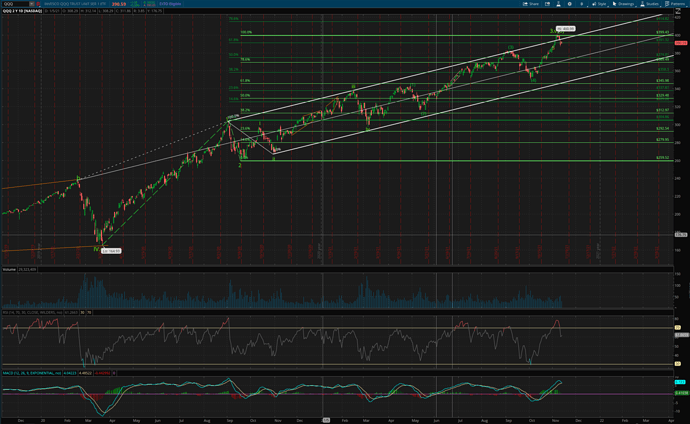Click the green wave label IV near low
The image size is (690, 424).
(x=96, y=249)
